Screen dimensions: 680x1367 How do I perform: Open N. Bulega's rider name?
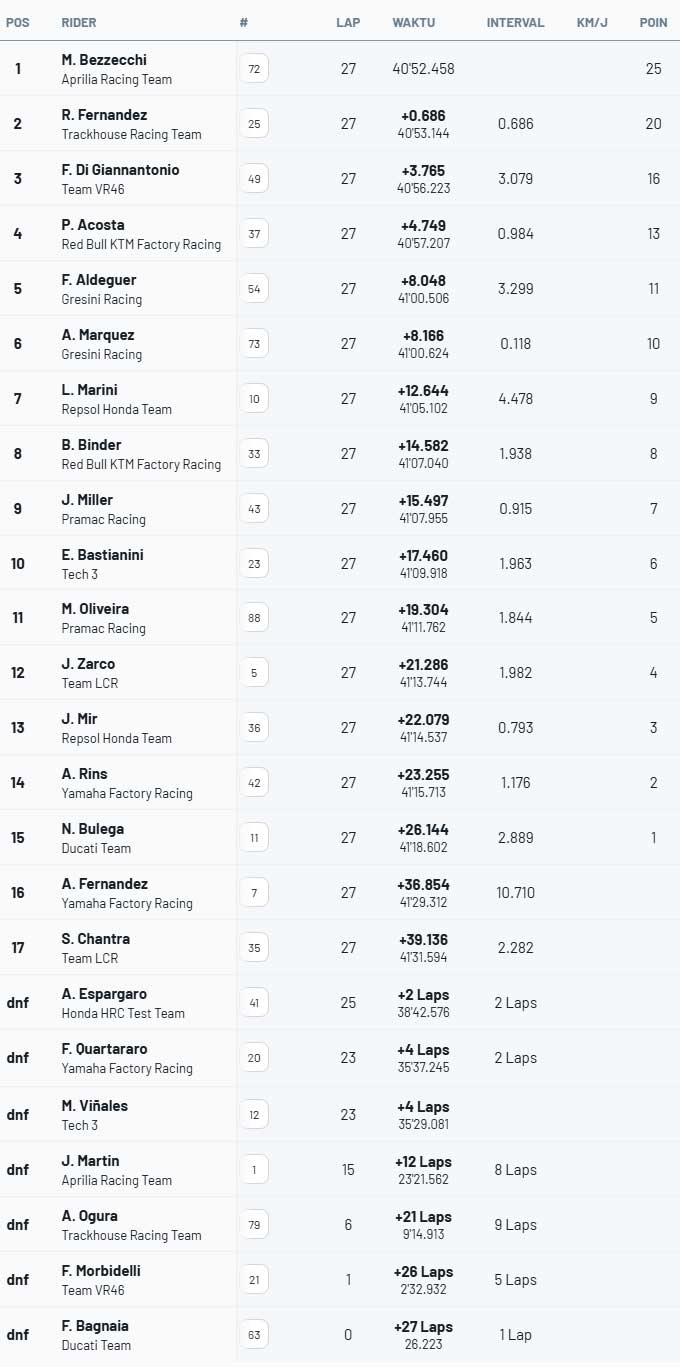pyautogui.click(x=93, y=829)
